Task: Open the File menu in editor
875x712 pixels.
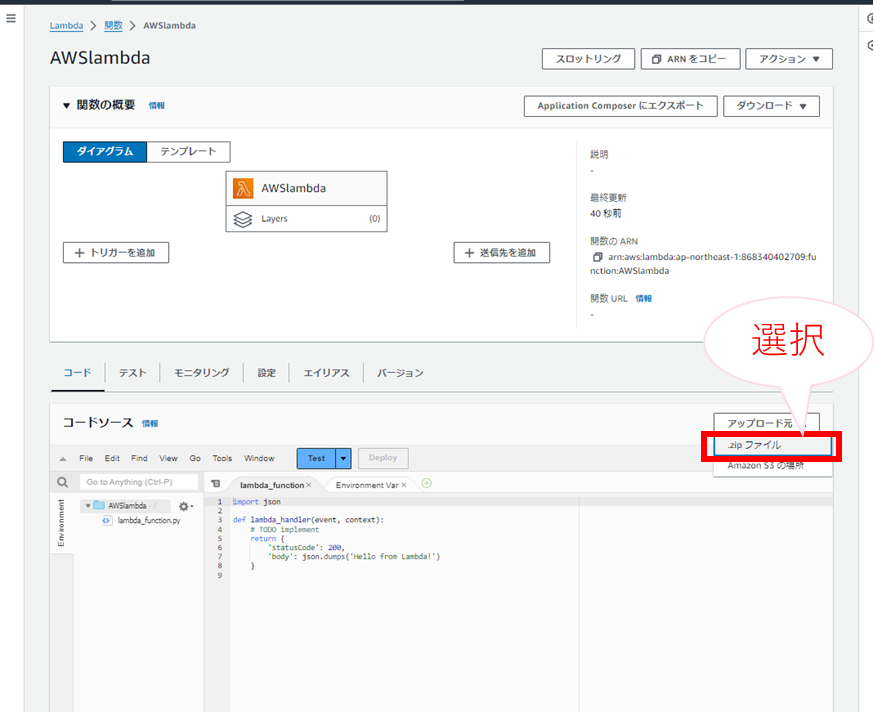Action: 86,458
